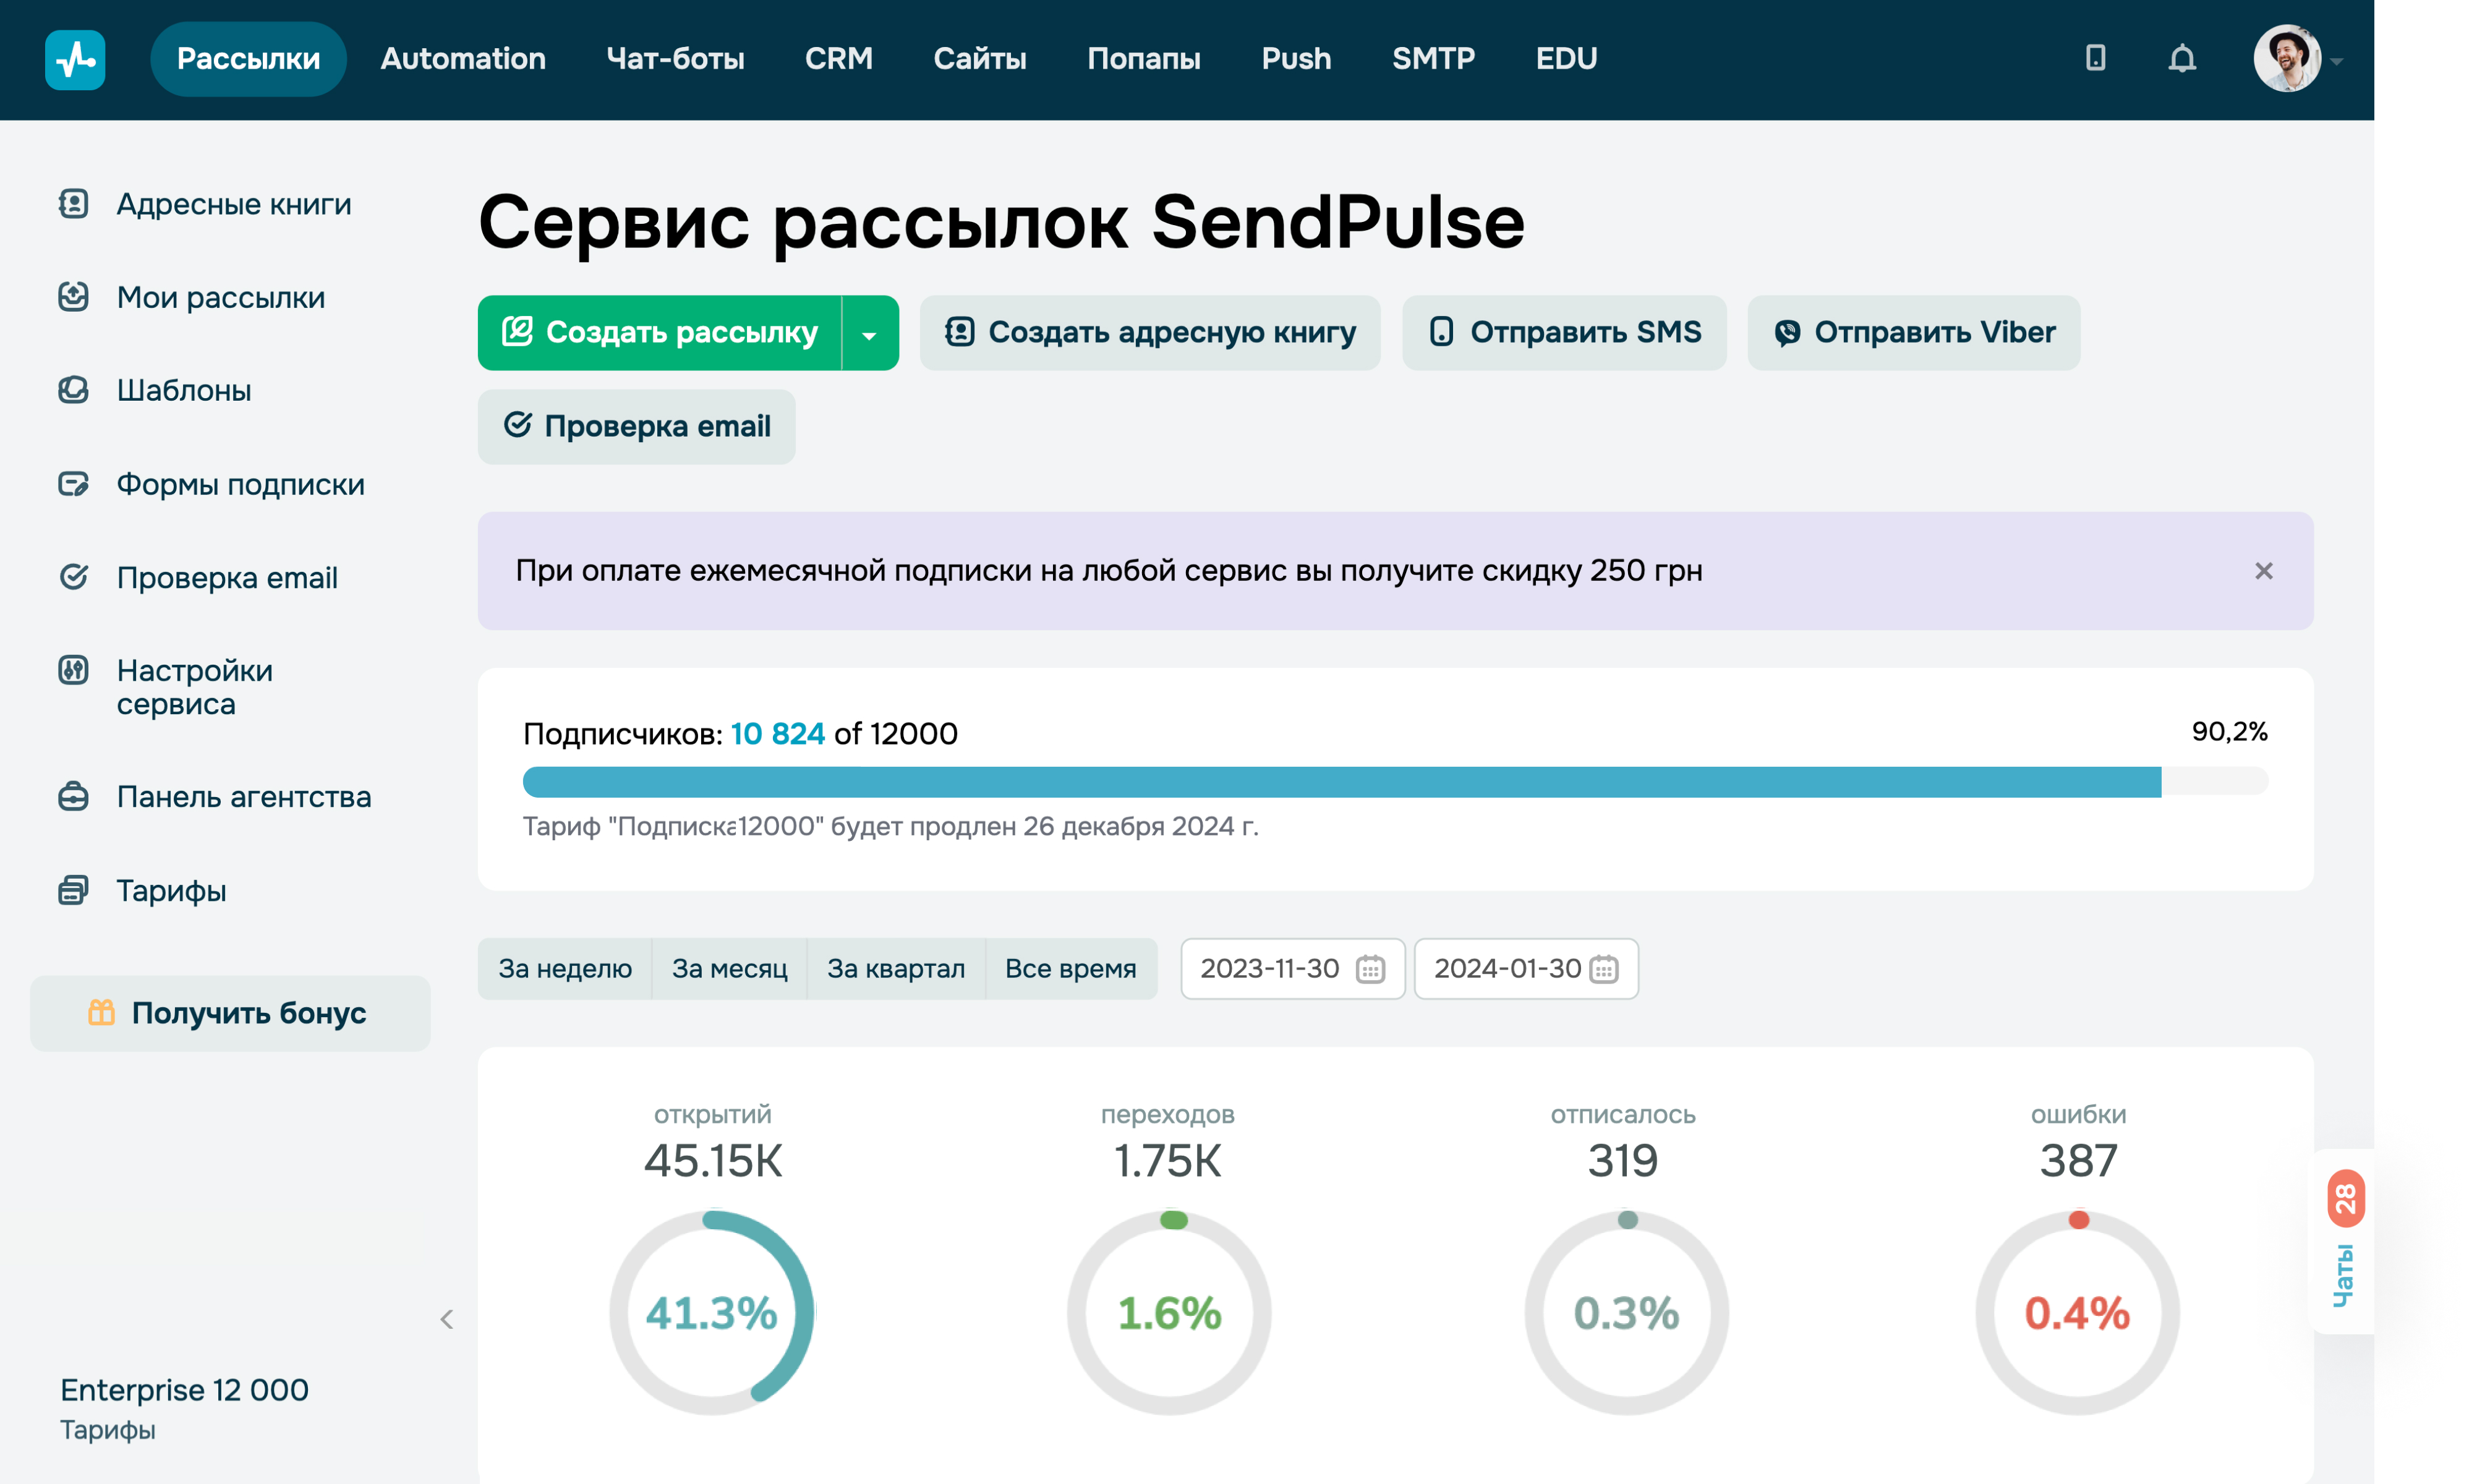
Task: Open the Попапы tab
Action: click(x=1144, y=59)
